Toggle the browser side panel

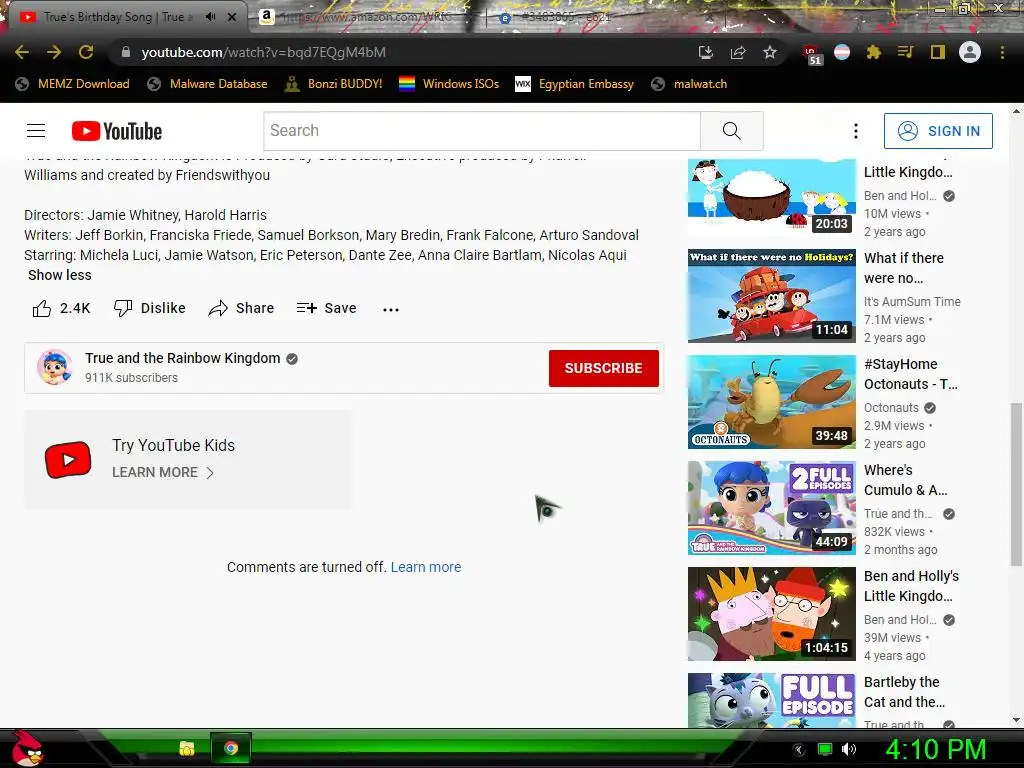pos(938,52)
